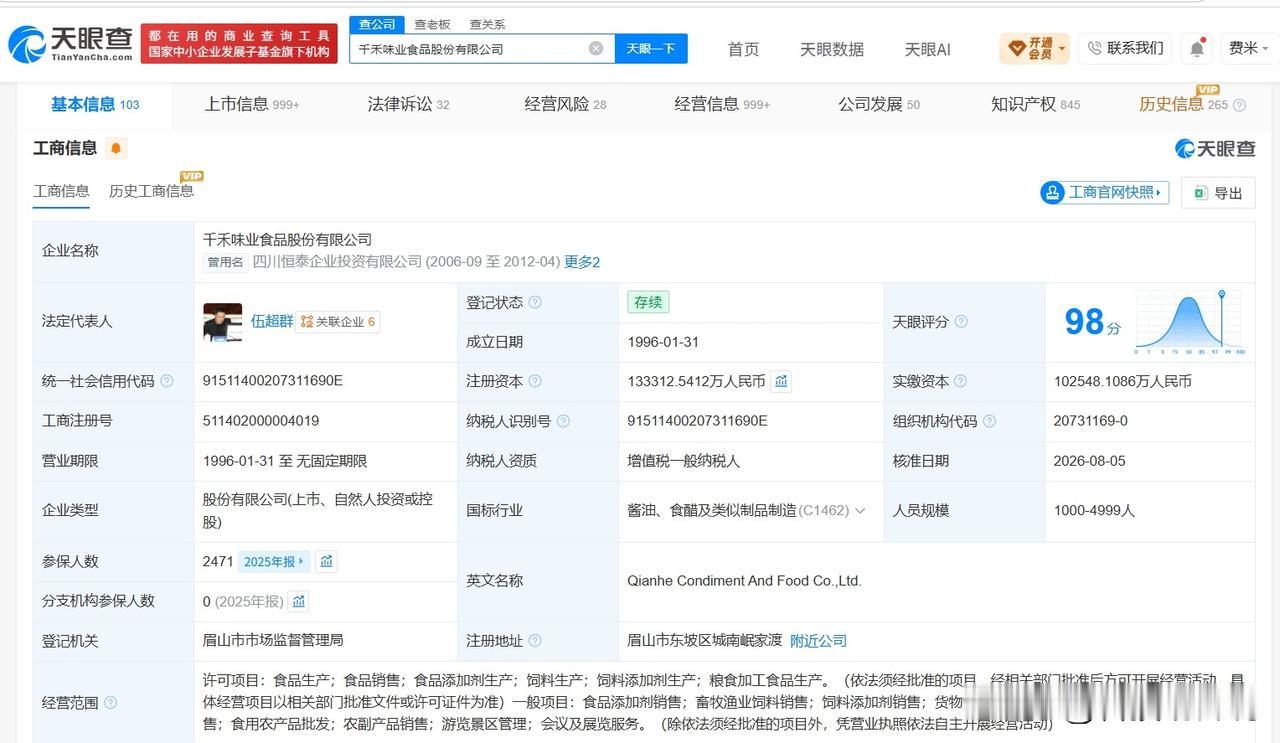Click the 工商注册号 value 511402000004019

click(261, 421)
